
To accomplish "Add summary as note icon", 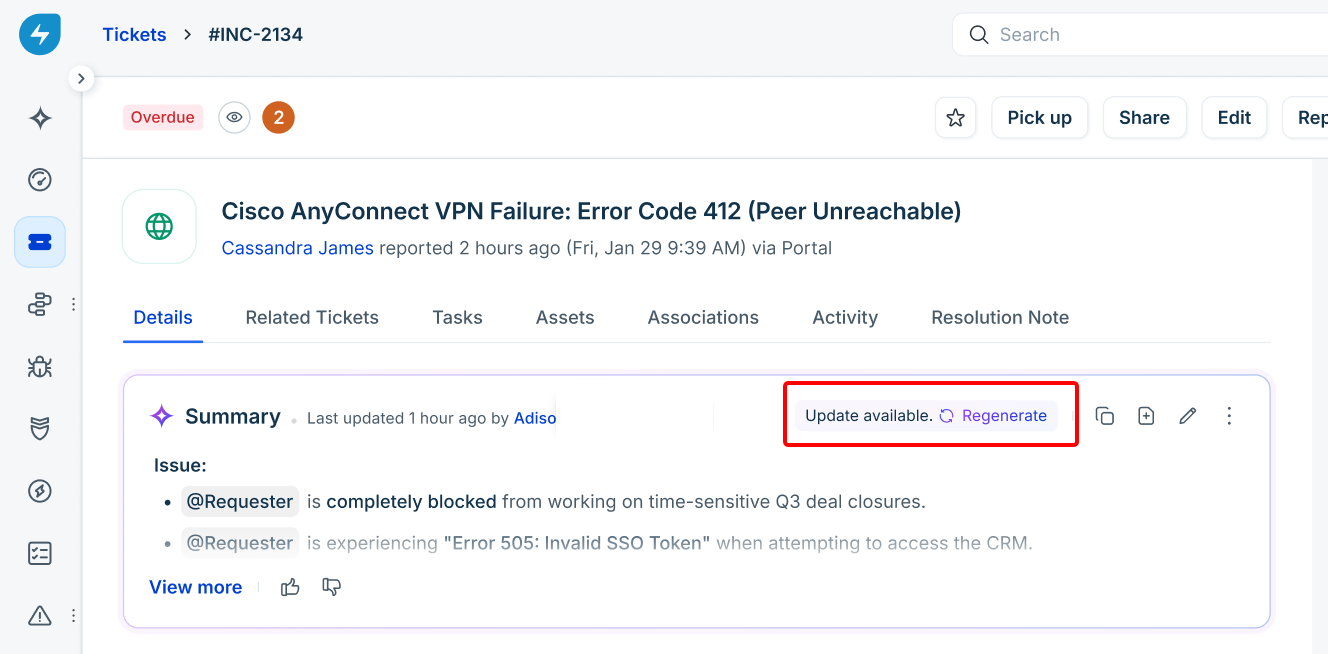I will tap(1146, 416).
